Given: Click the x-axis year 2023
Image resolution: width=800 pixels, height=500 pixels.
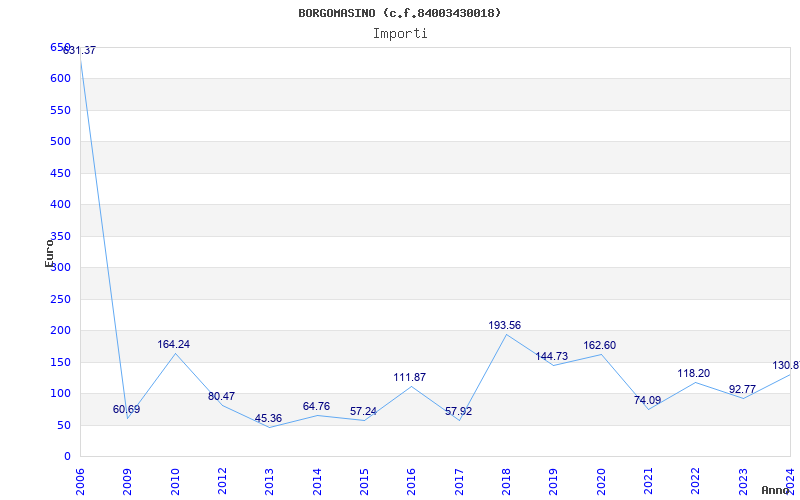Looking at the screenshot, I should point(743,482).
